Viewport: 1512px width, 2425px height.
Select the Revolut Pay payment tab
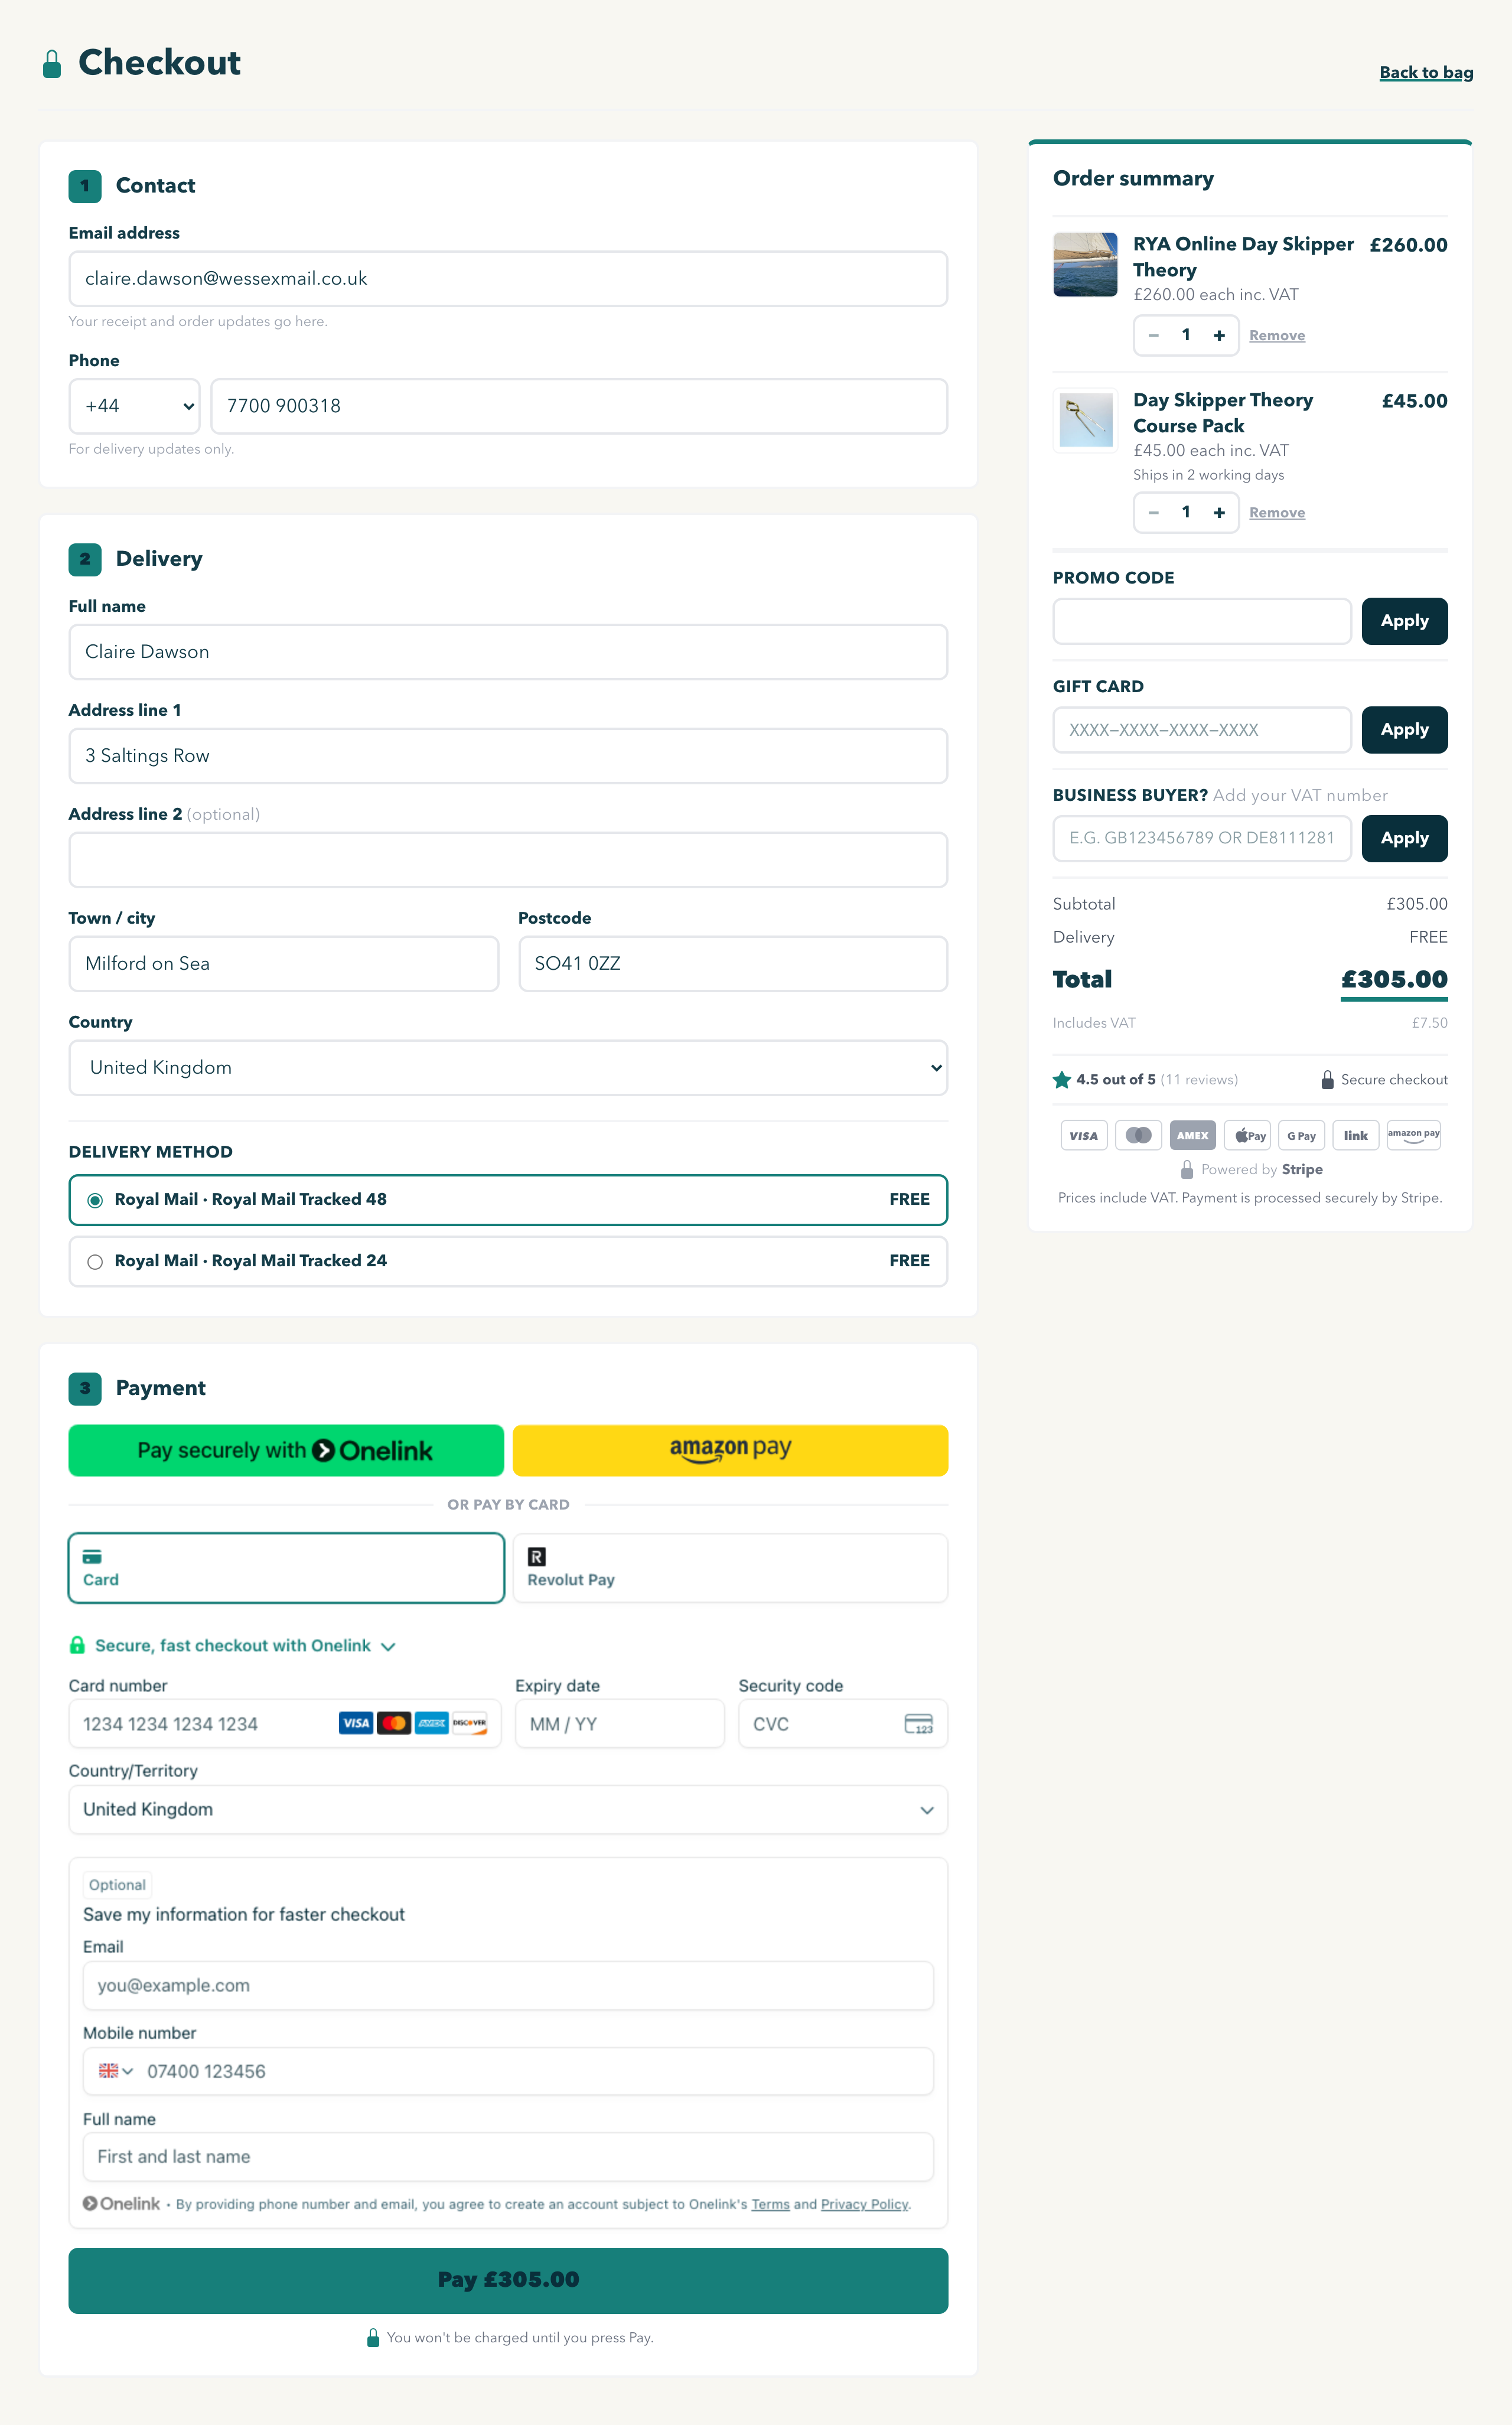[730, 1568]
